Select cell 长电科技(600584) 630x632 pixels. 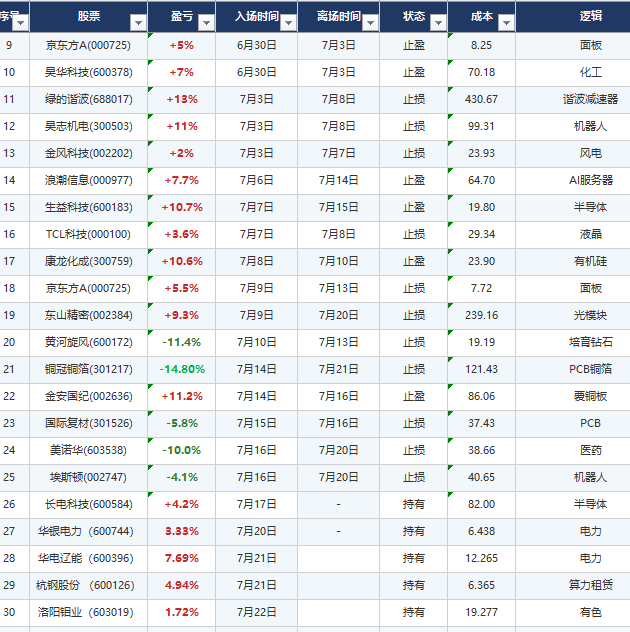(x=88, y=504)
